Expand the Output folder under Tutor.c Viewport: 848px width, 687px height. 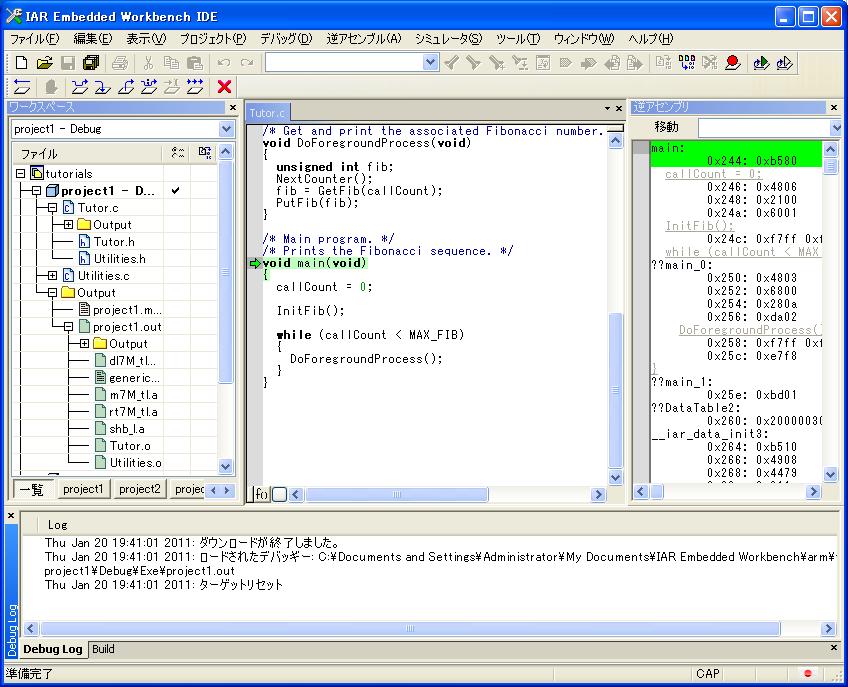(69, 224)
